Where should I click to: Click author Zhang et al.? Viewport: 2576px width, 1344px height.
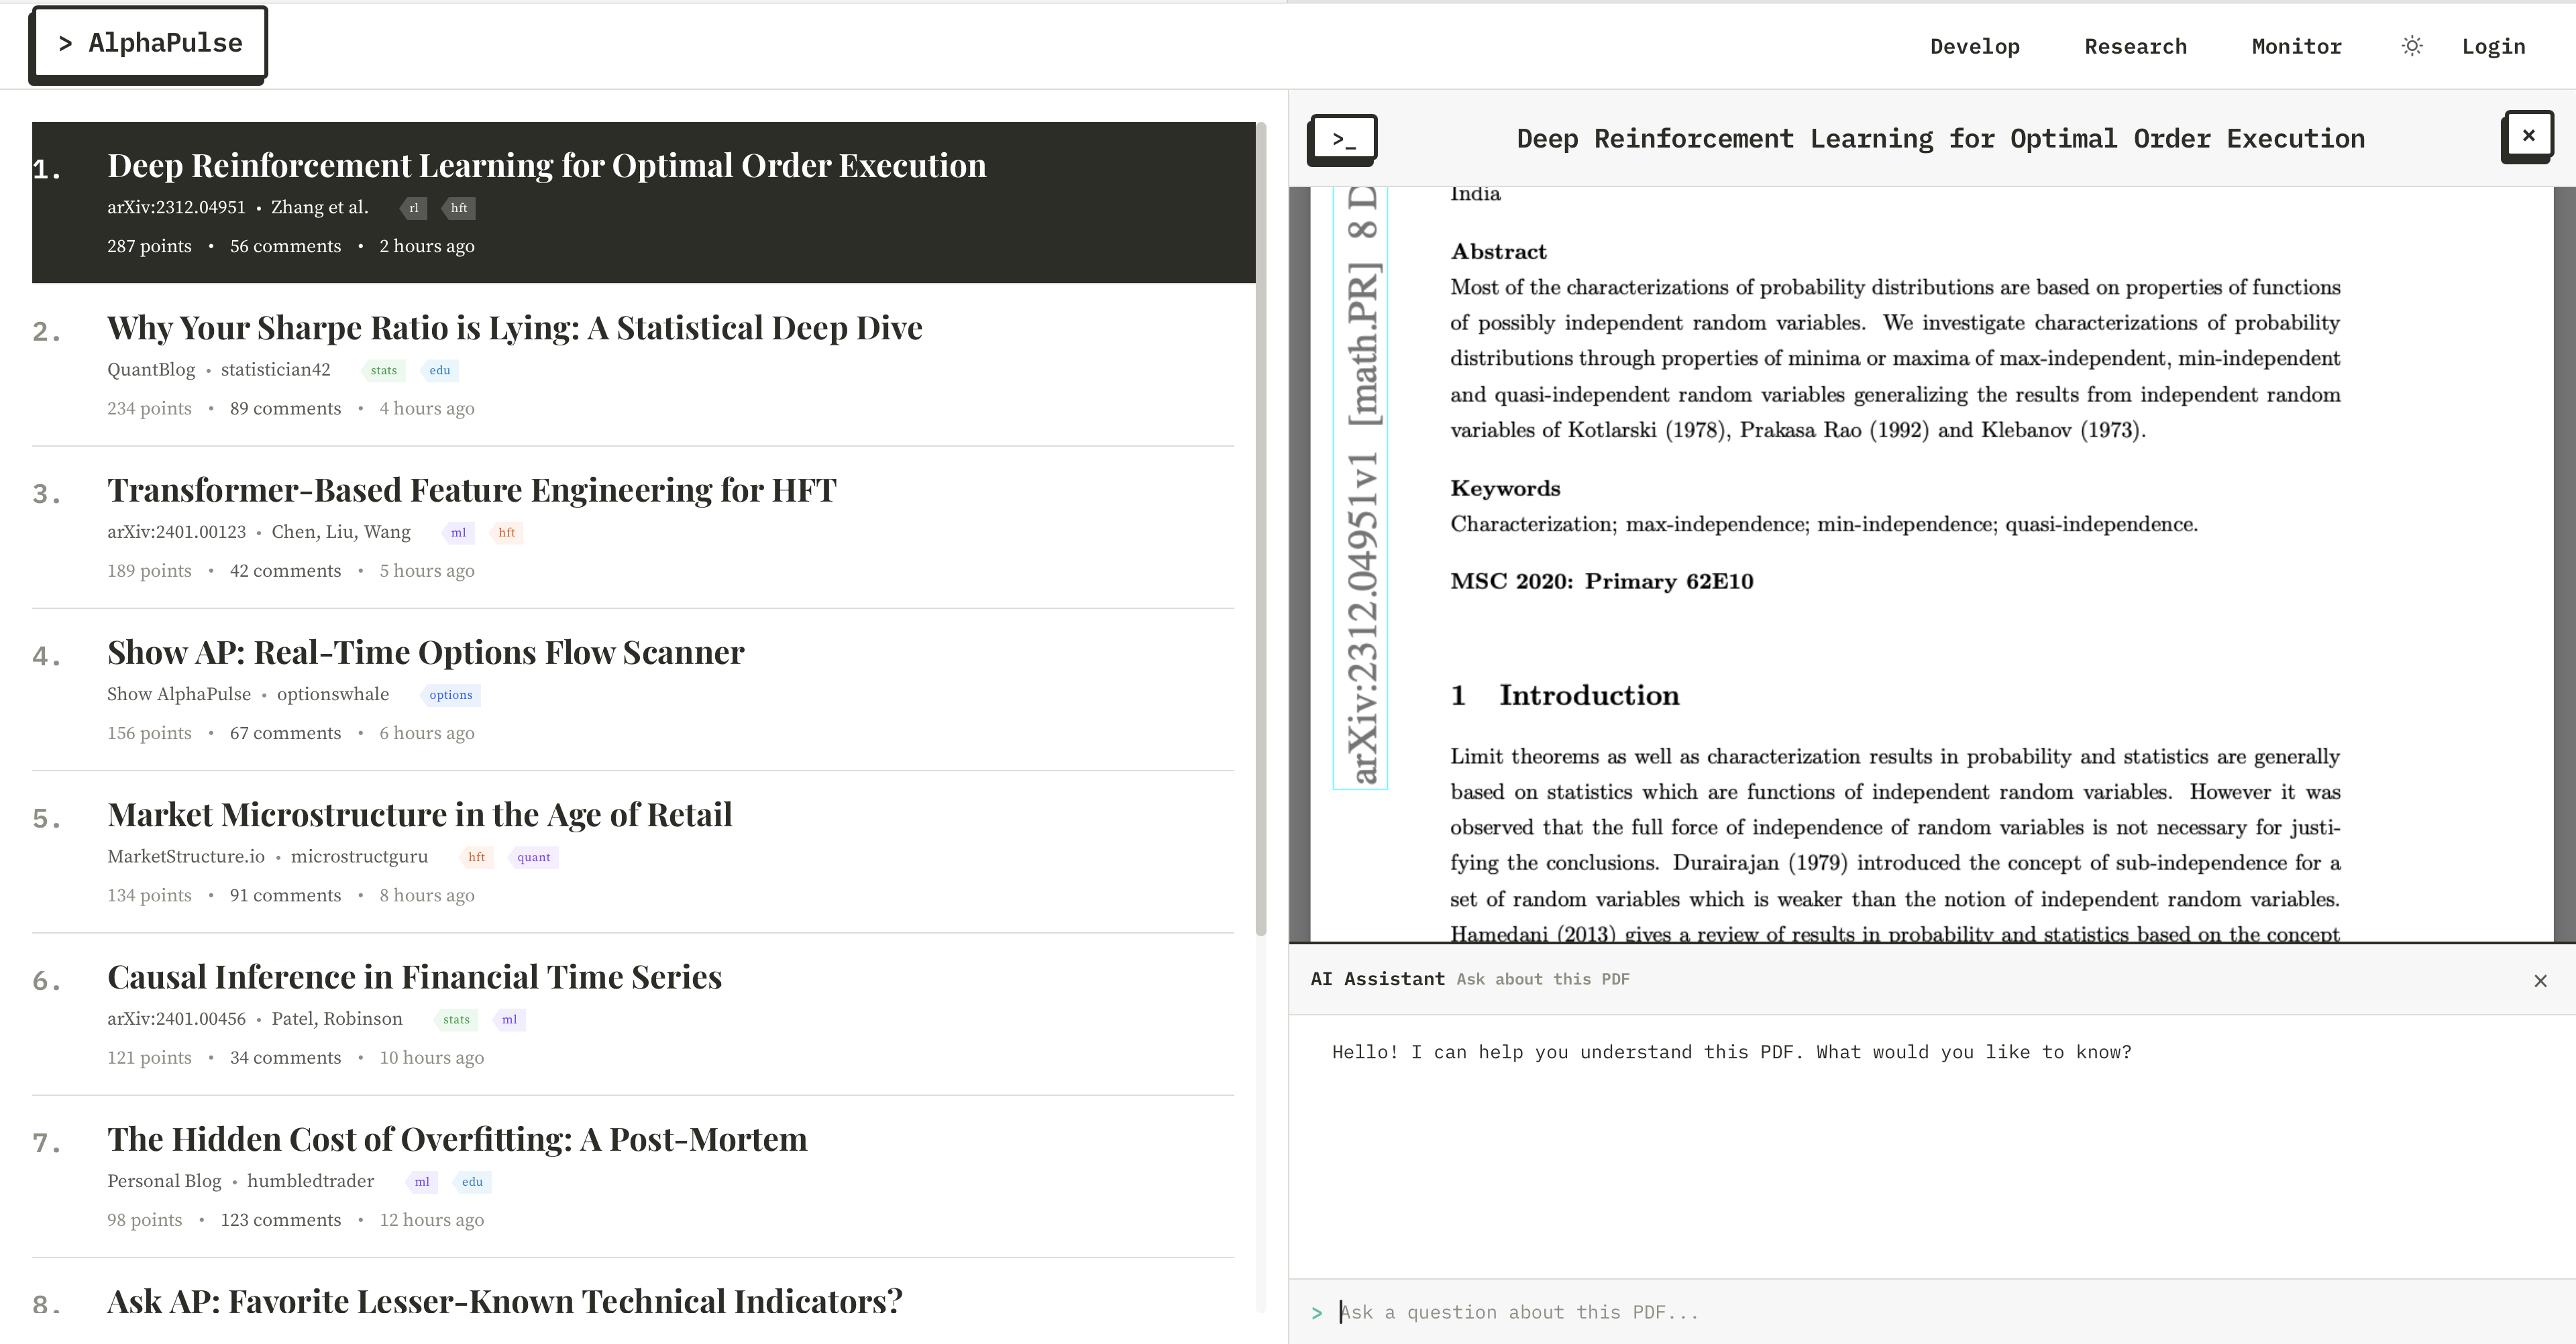[320, 207]
